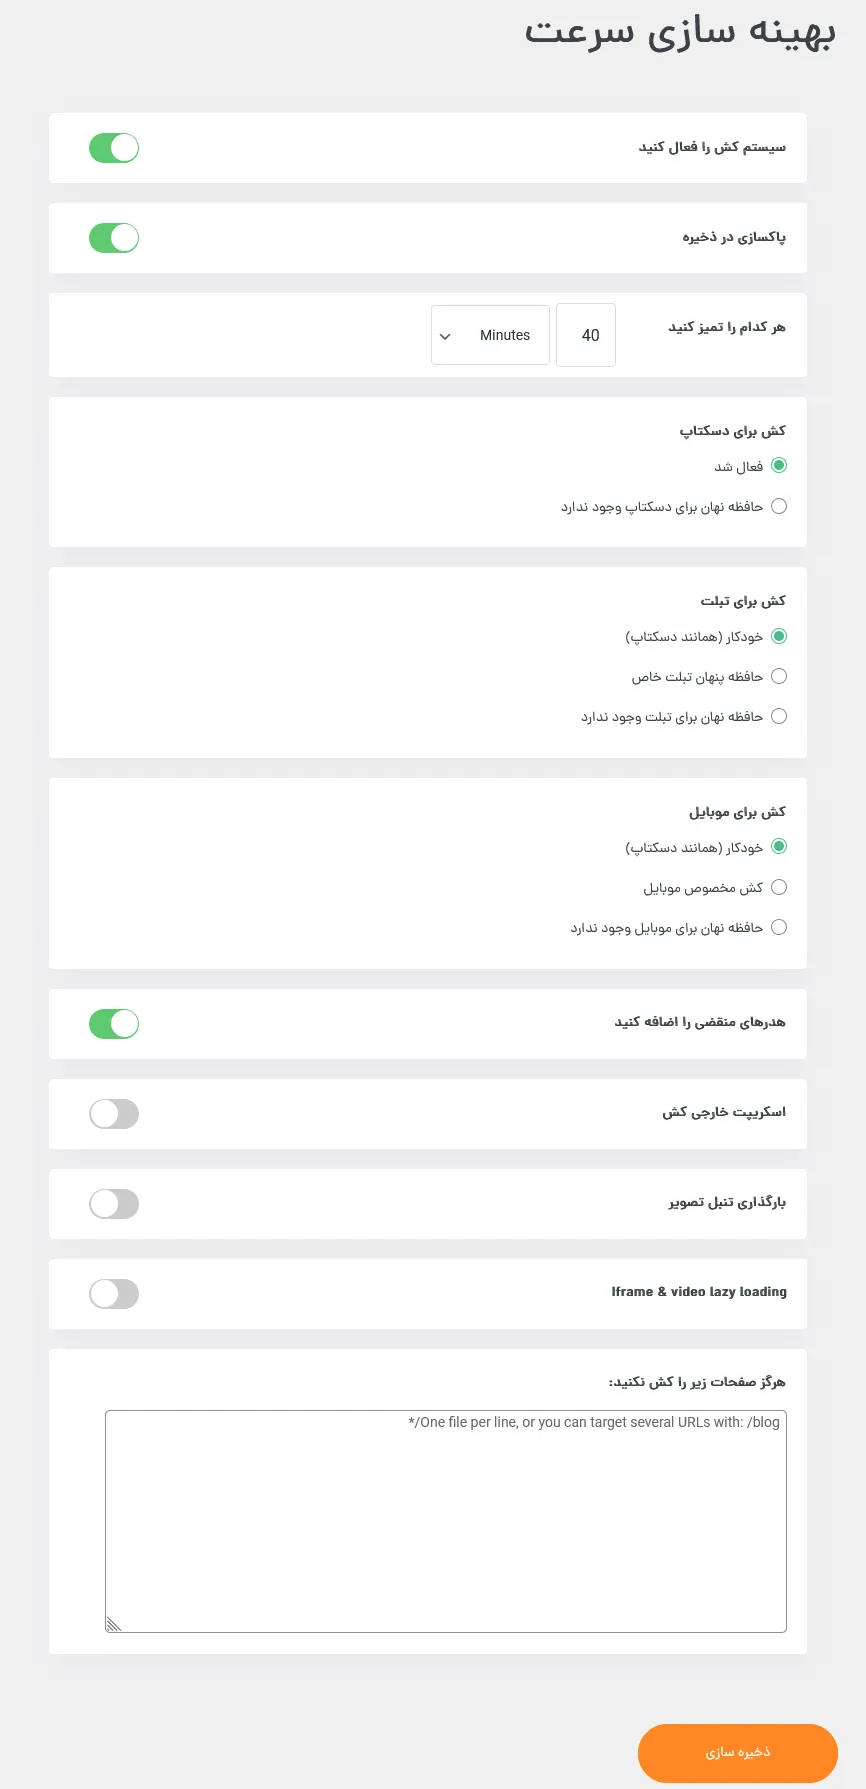The width and height of the screenshot is (866, 1789).
Task: Select the no-cache-for-tablet radio option
Action: coord(779,716)
